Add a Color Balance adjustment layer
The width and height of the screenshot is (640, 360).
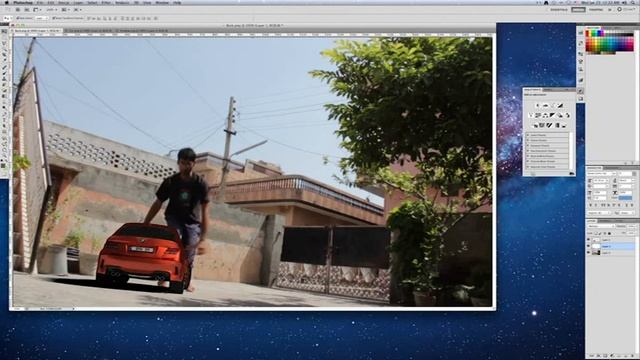coord(545,115)
